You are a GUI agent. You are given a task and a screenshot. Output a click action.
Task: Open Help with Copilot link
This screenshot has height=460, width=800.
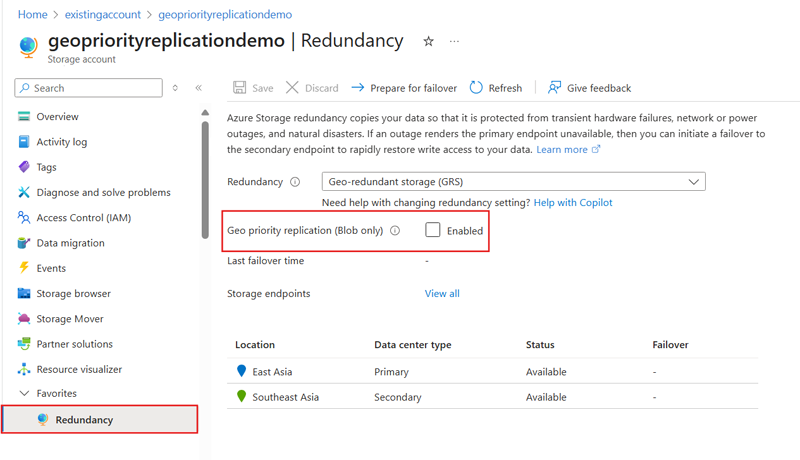tap(573, 202)
